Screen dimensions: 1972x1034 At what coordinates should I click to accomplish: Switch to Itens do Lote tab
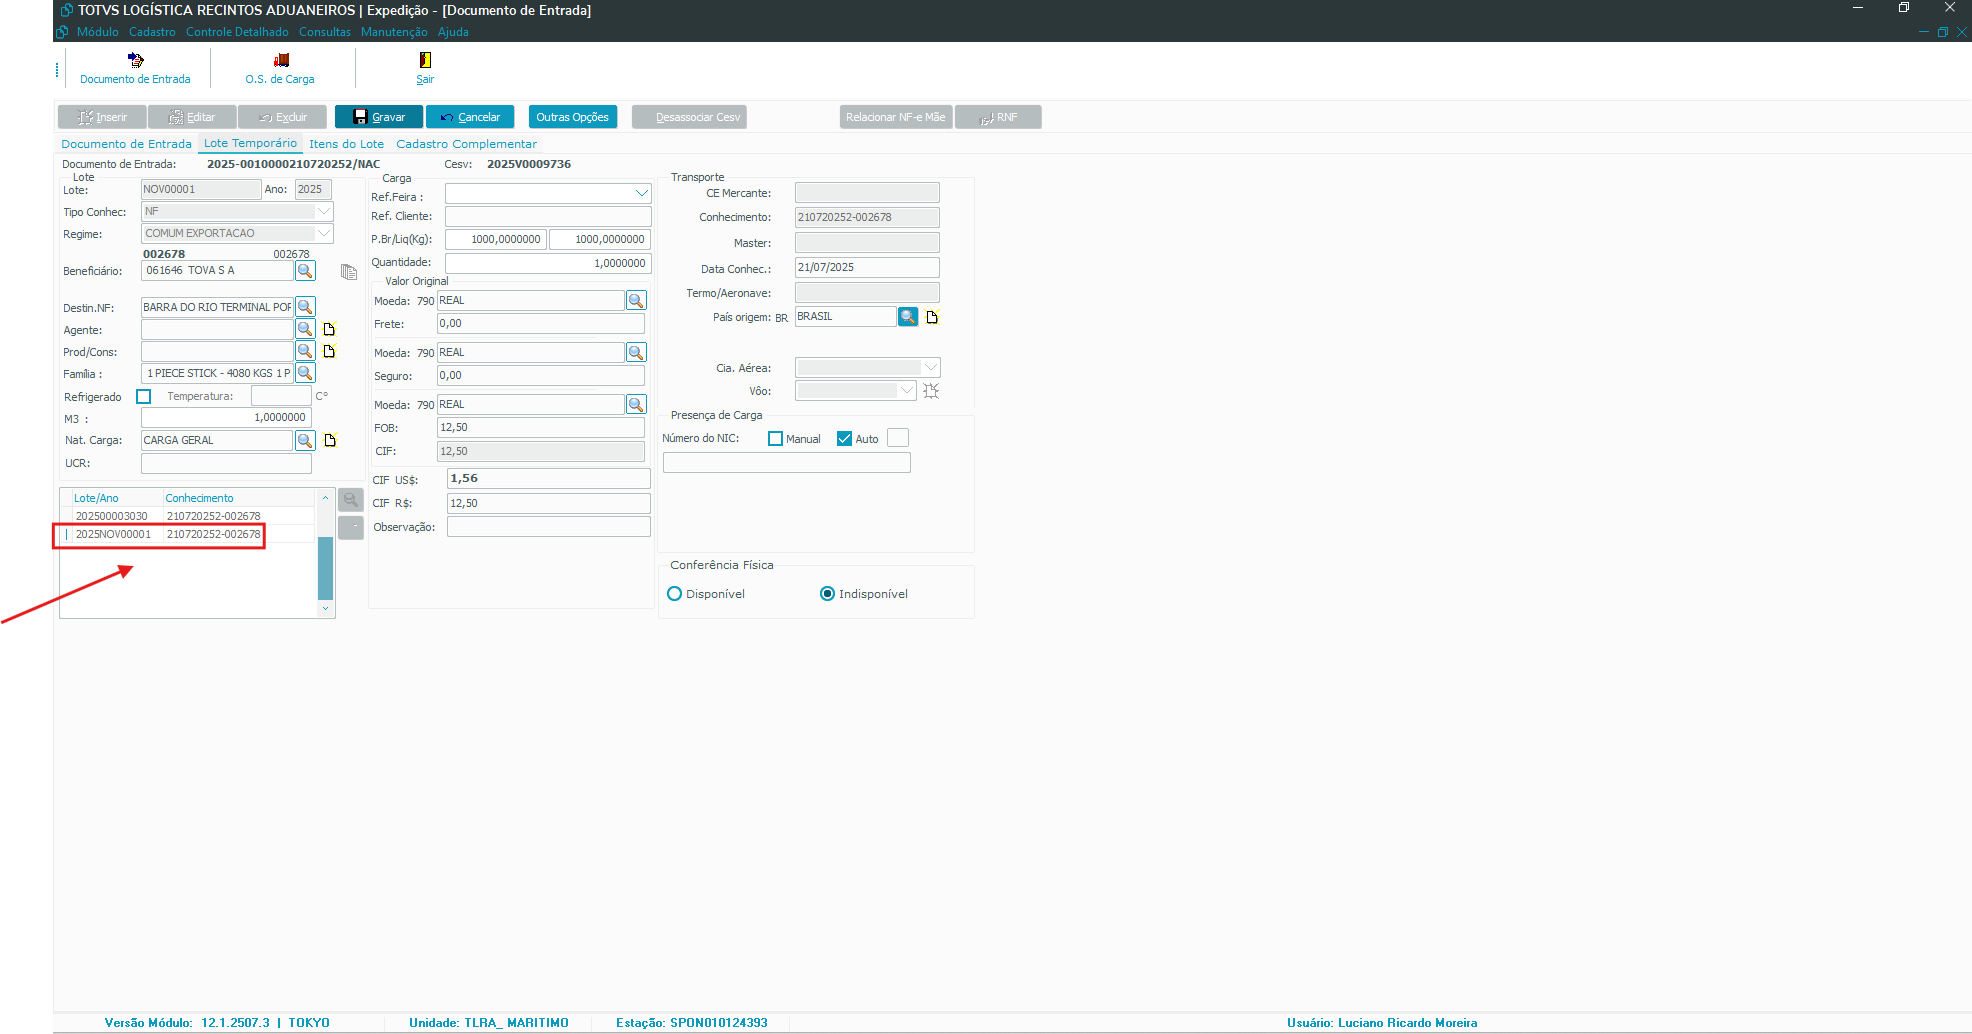(x=346, y=144)
